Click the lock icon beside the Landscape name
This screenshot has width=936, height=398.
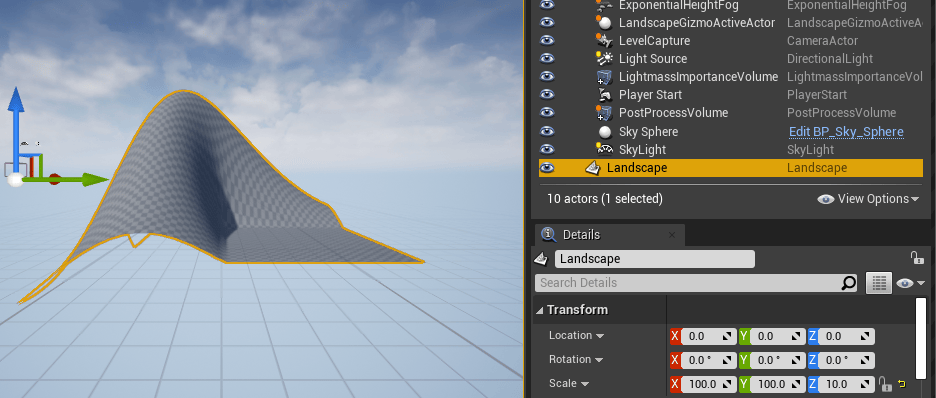point(916,258)
